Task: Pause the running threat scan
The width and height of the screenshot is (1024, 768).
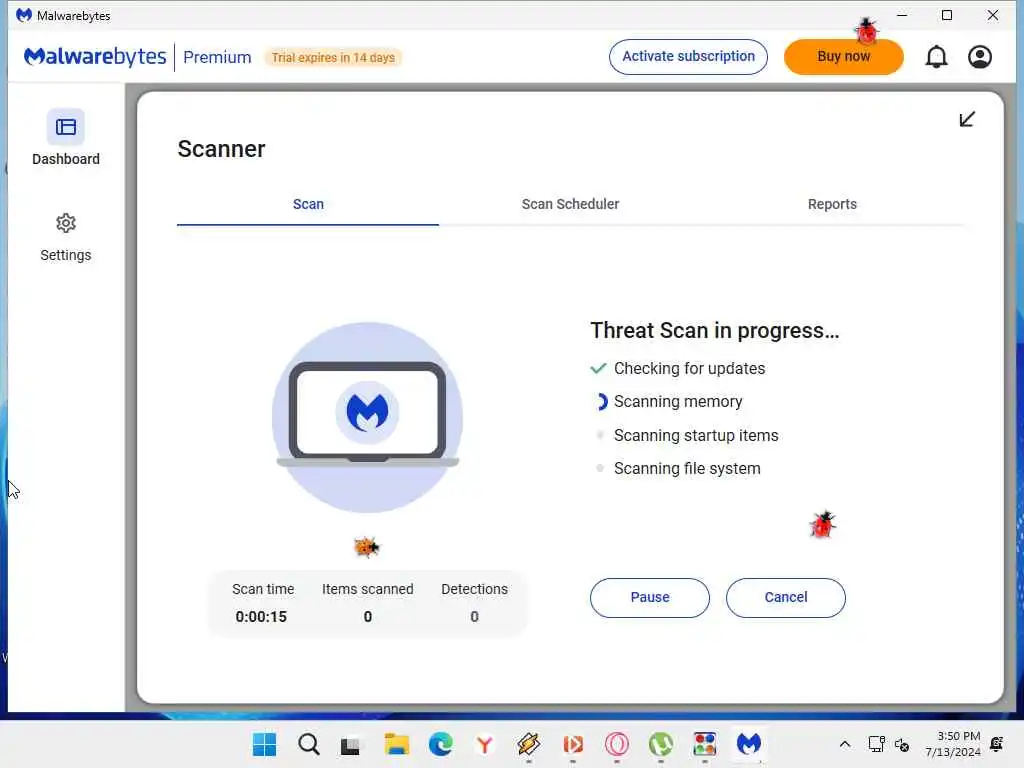Action: 650,598
